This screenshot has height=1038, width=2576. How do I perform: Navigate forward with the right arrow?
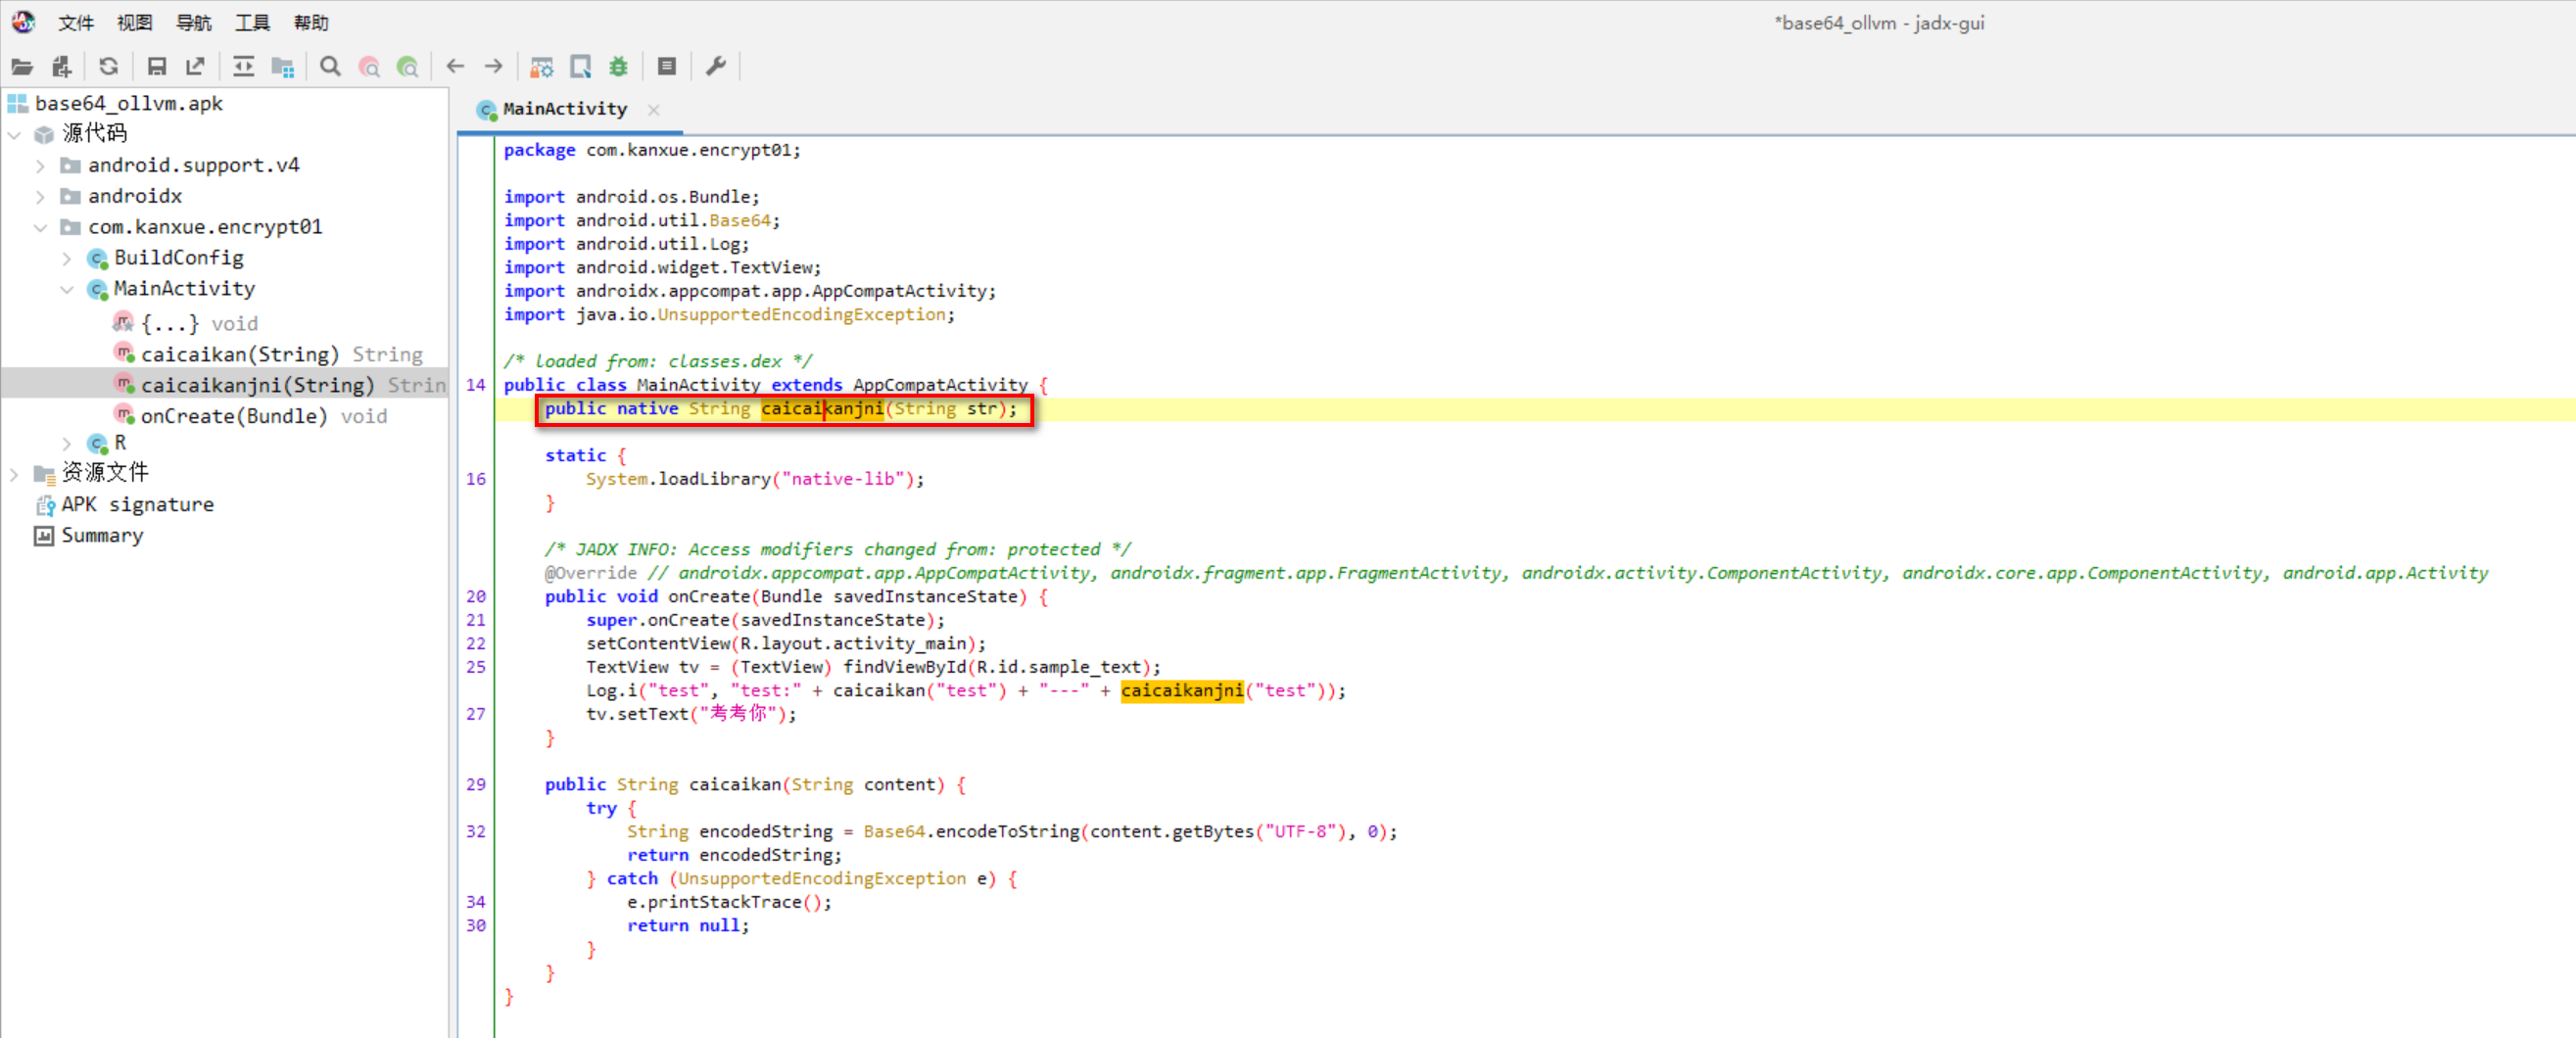494,67
